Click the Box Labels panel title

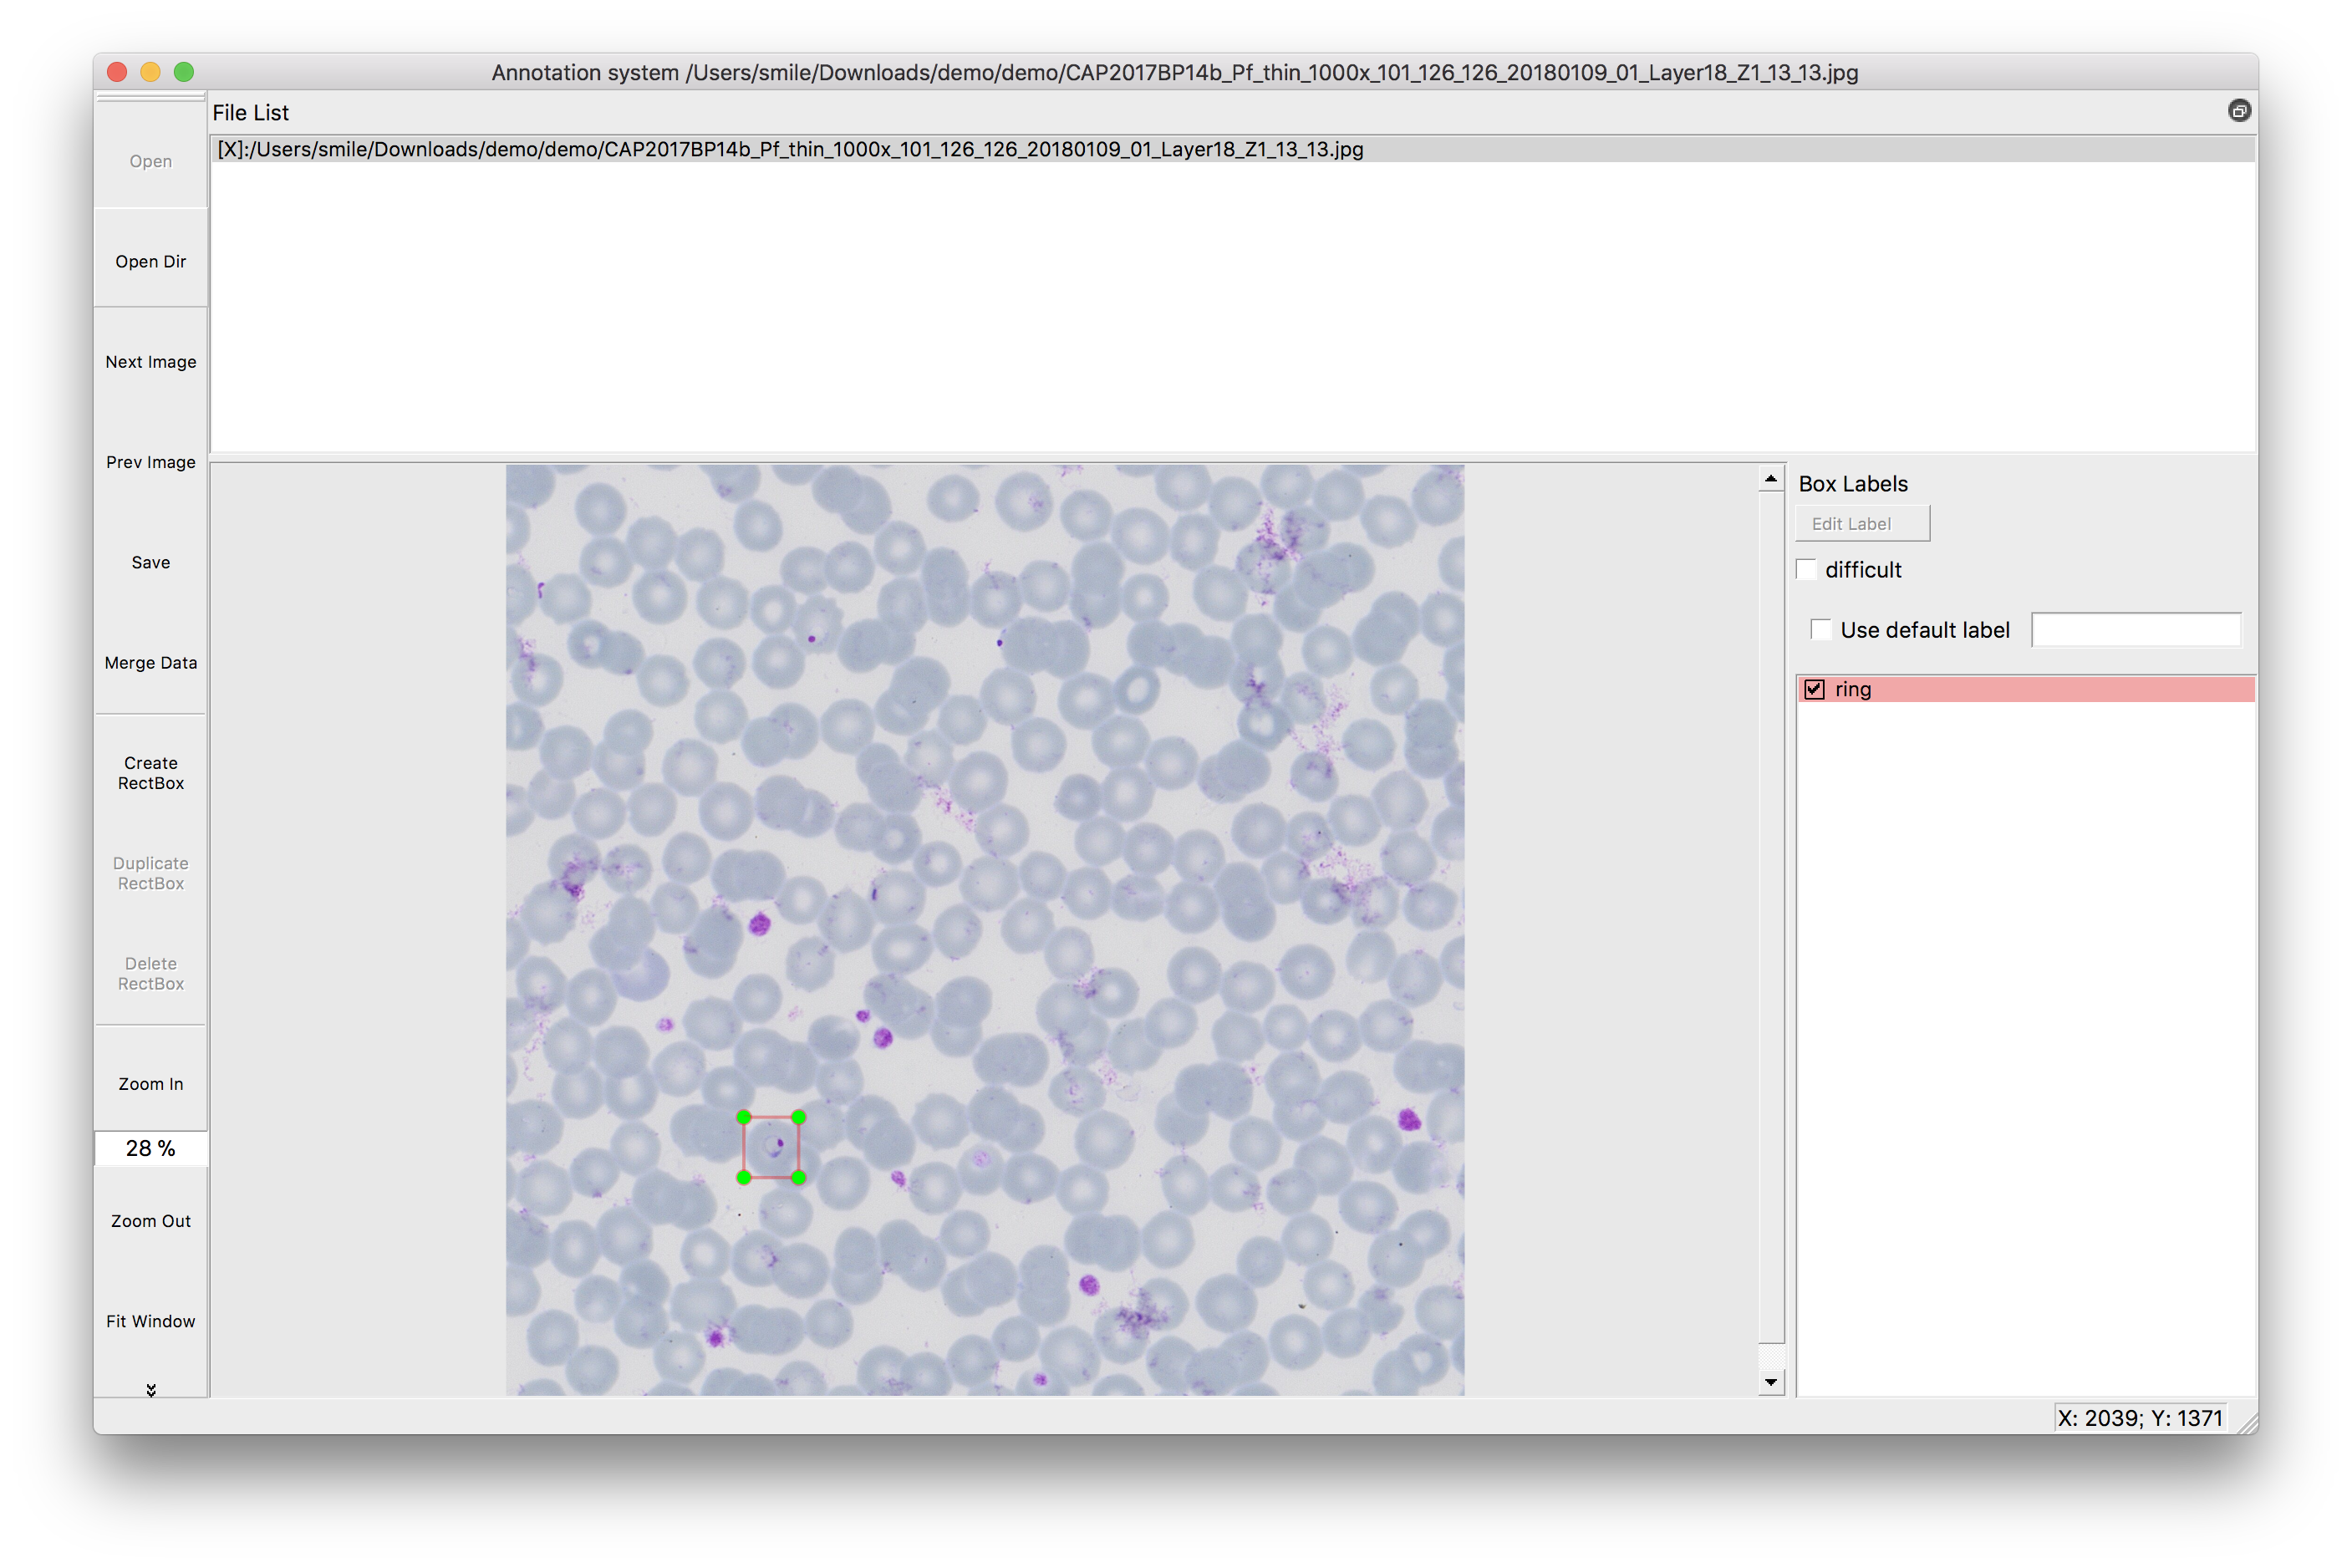point(1853,484)
